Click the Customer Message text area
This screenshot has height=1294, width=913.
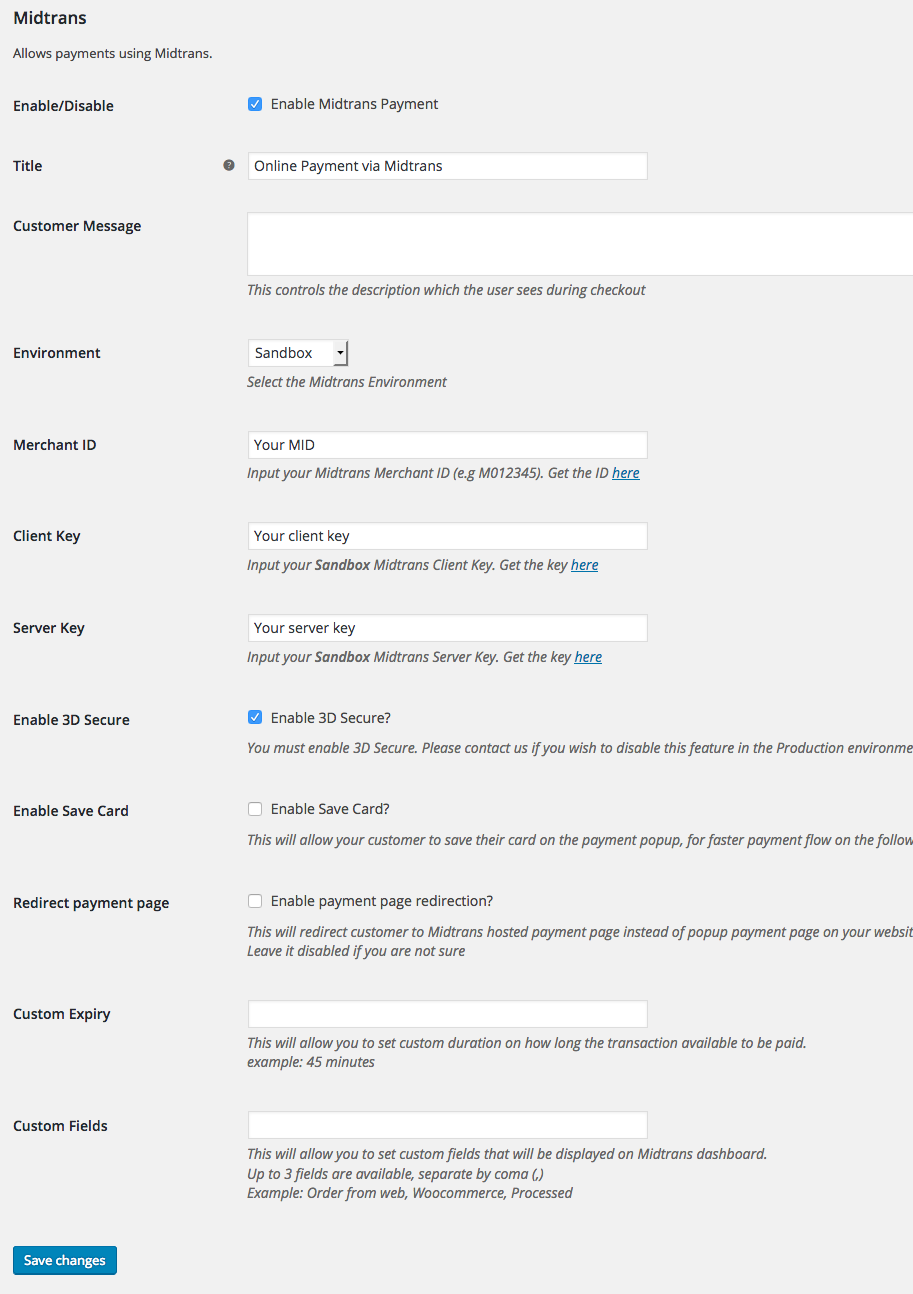point(580,243)
